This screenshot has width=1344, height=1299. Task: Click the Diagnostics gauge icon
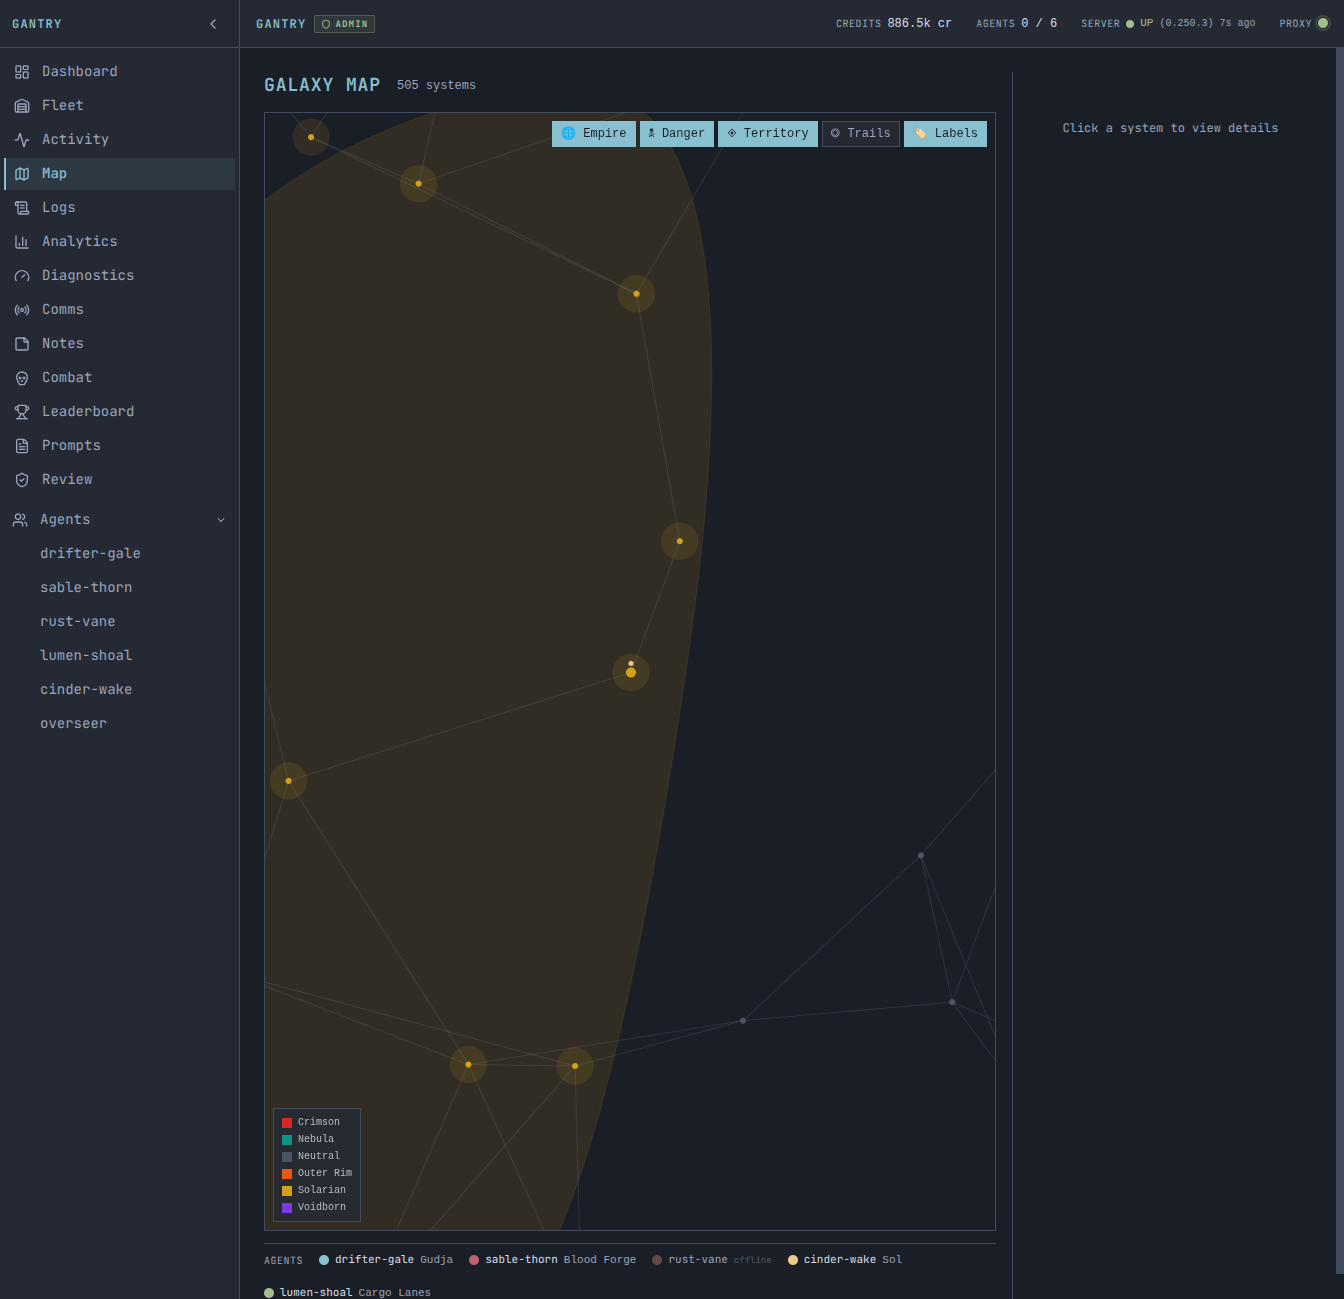click(22, 276)
